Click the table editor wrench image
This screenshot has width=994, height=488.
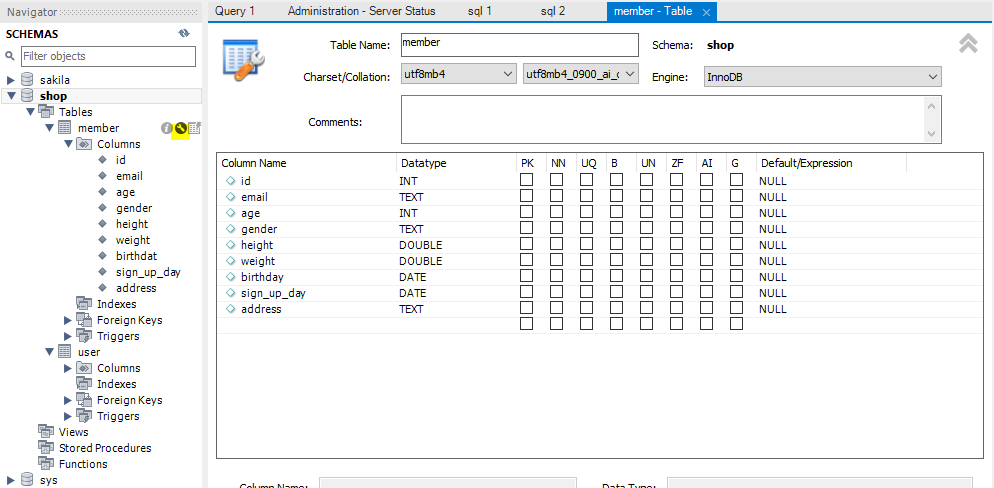coord(243,60)
